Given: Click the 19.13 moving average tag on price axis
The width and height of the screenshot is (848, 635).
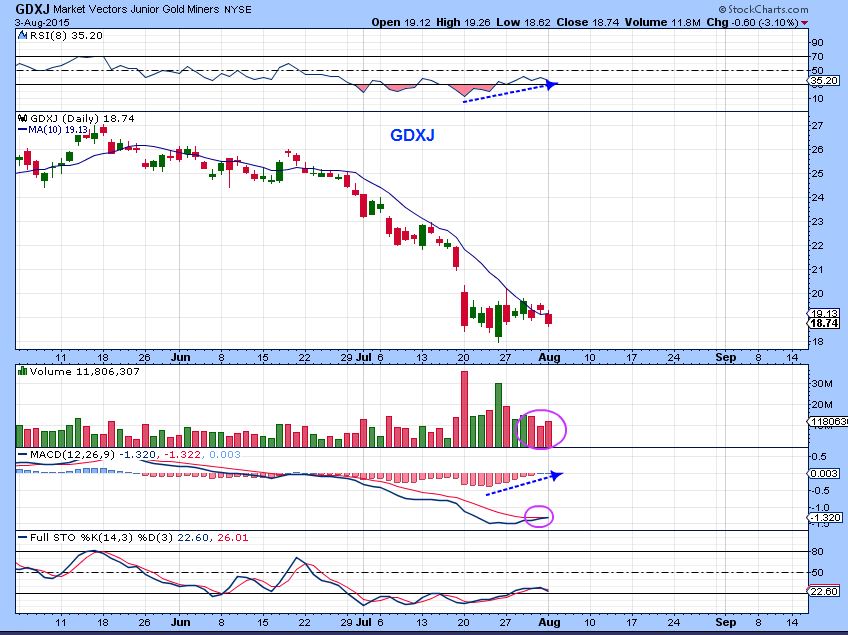Looking at the screenshot, I should click(x=825, y=313).
